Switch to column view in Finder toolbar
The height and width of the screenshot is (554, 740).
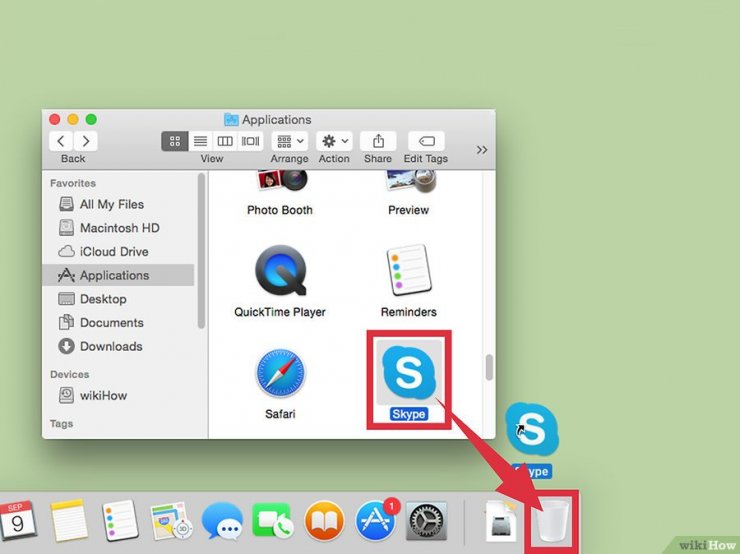coord(225,142)
